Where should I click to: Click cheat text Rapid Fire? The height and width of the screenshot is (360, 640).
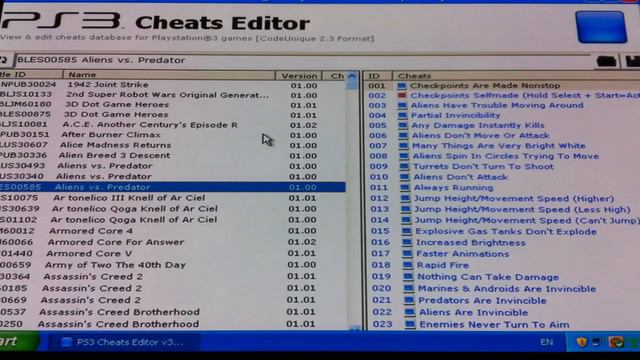[x=443, y=265]
